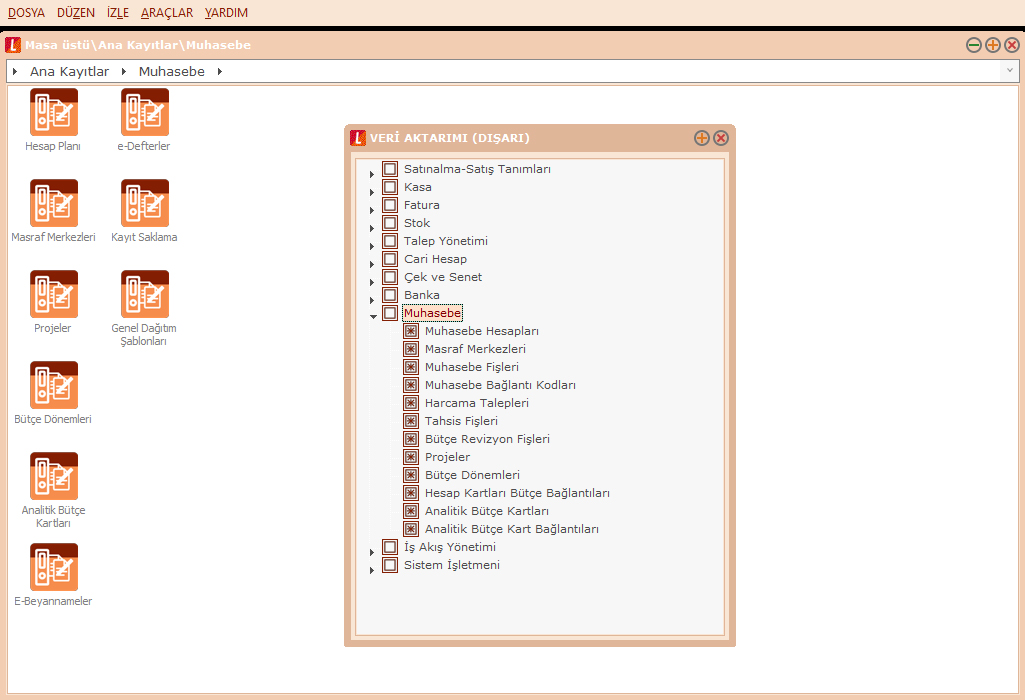Expand the Kasa tree node
This screenshot has height=700, width=1025.
pos(371,192)
